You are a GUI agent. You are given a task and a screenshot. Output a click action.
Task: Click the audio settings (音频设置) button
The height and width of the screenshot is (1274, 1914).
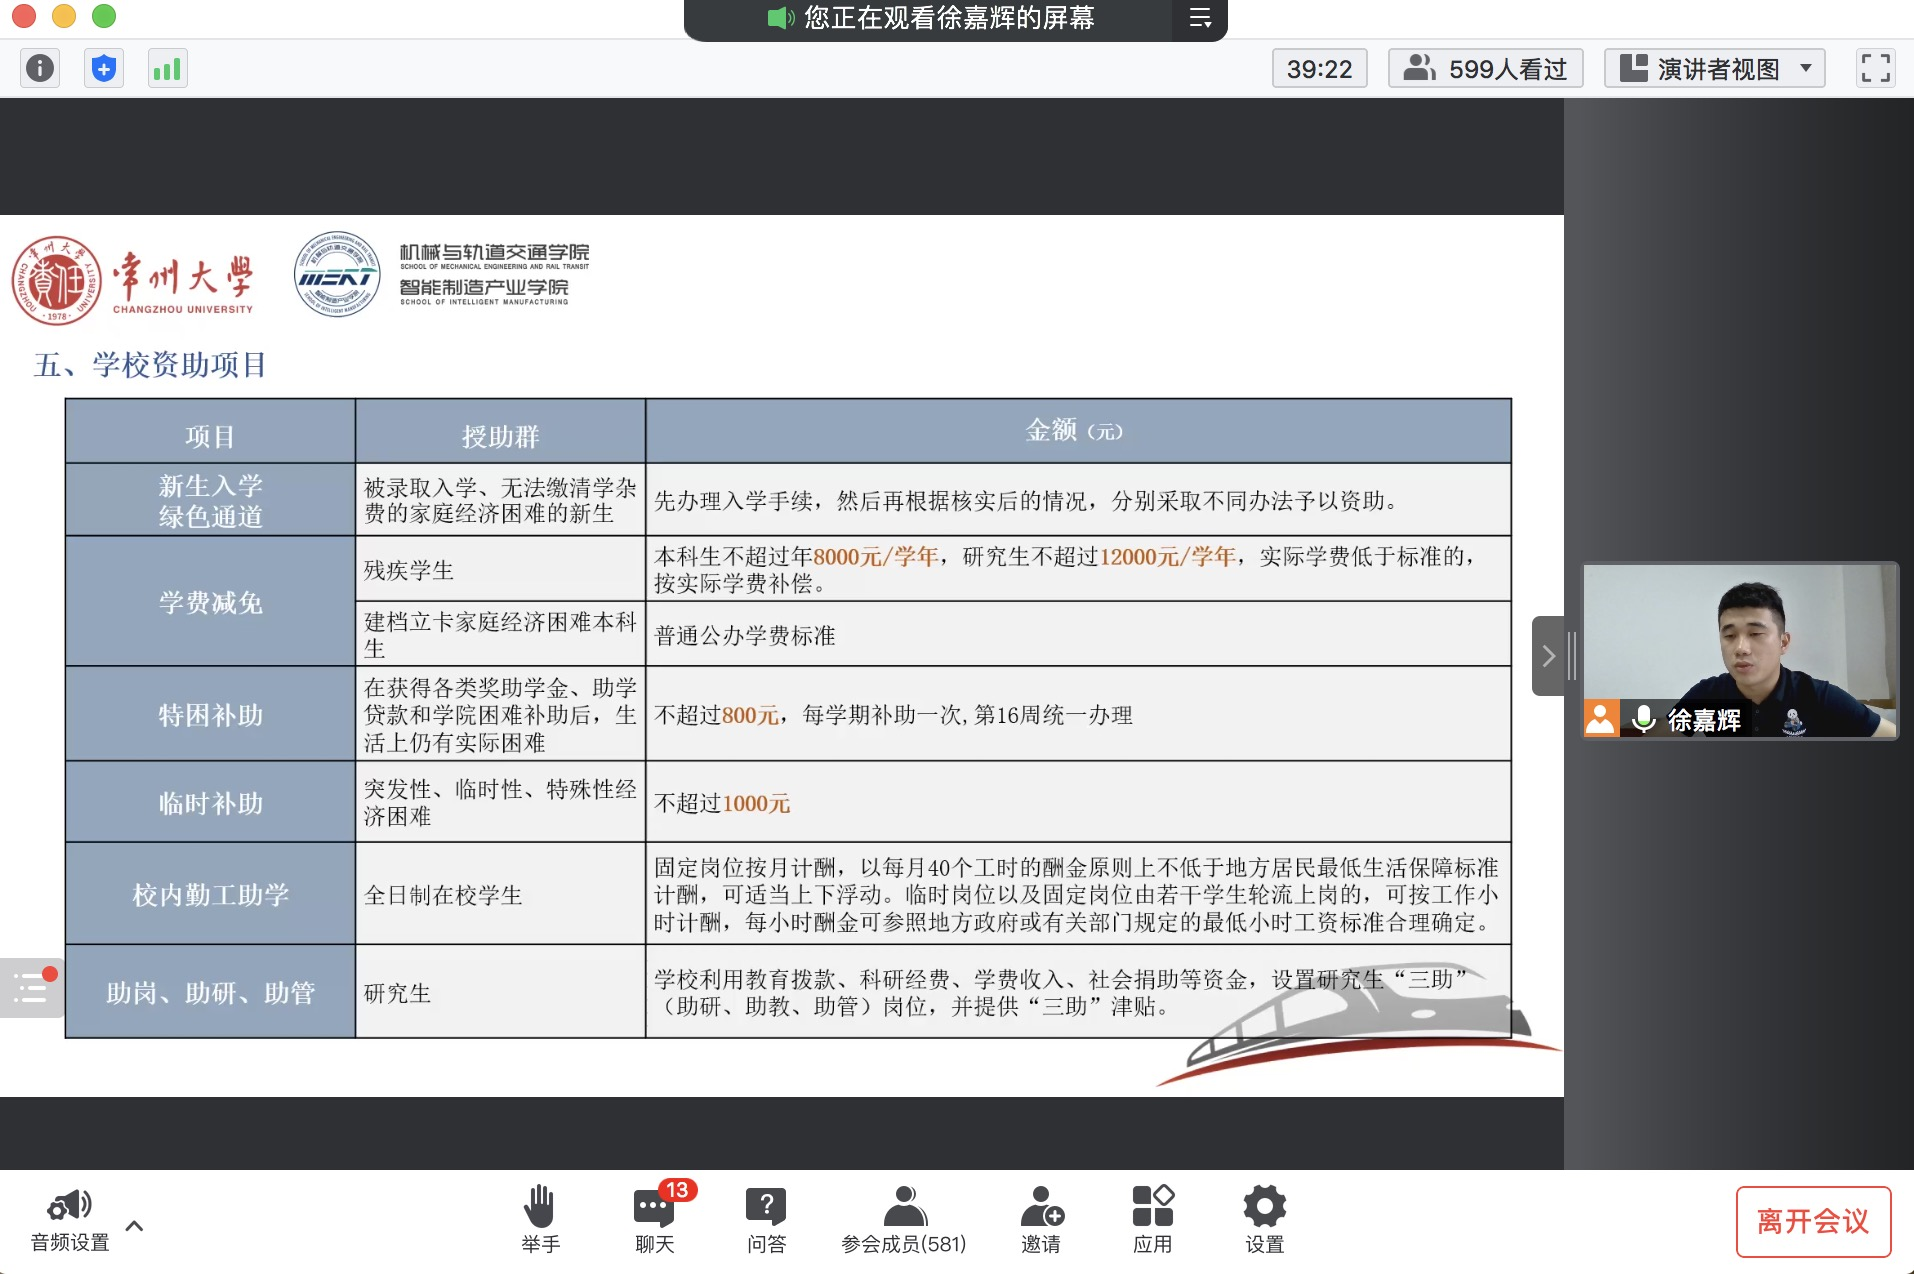pos(70,1217)
